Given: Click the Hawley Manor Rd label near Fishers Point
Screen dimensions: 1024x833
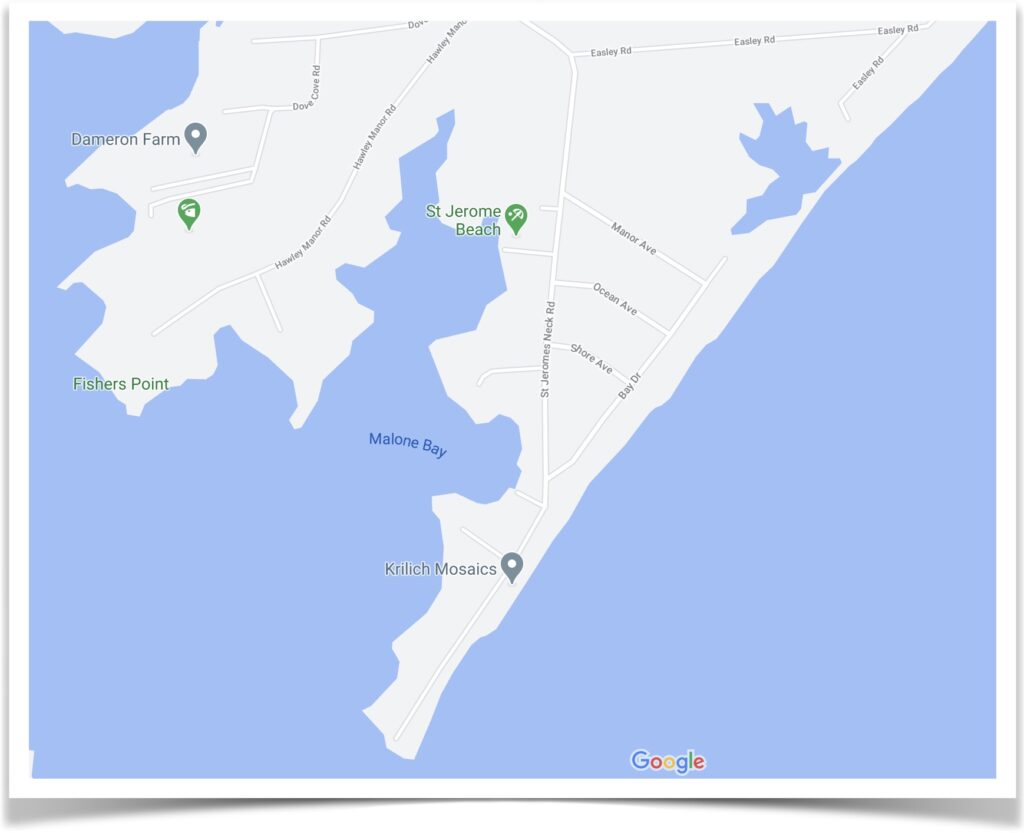Looking at the screenshot, I should (x=303, y=242).
